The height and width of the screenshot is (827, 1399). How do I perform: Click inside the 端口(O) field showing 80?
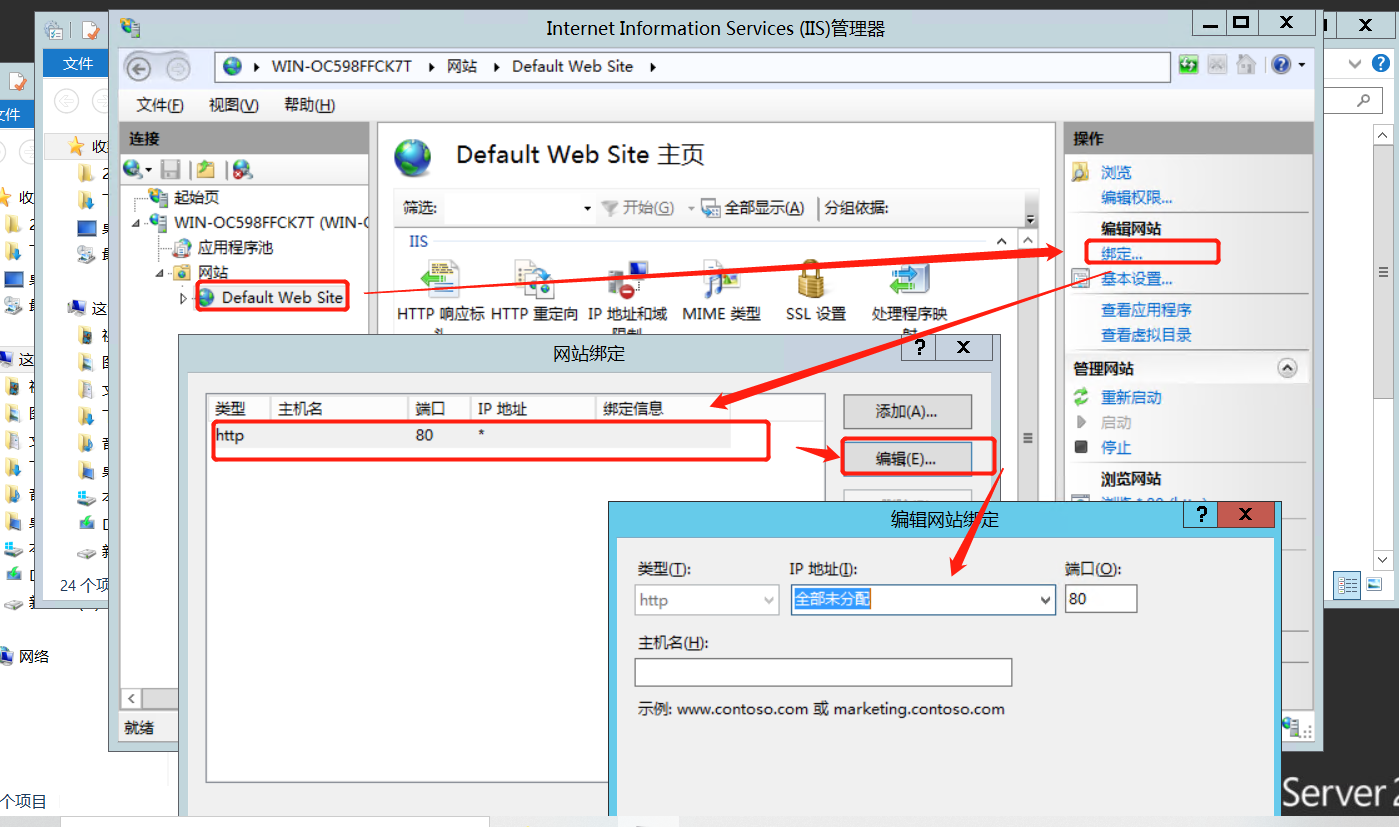click(1101, 599)
